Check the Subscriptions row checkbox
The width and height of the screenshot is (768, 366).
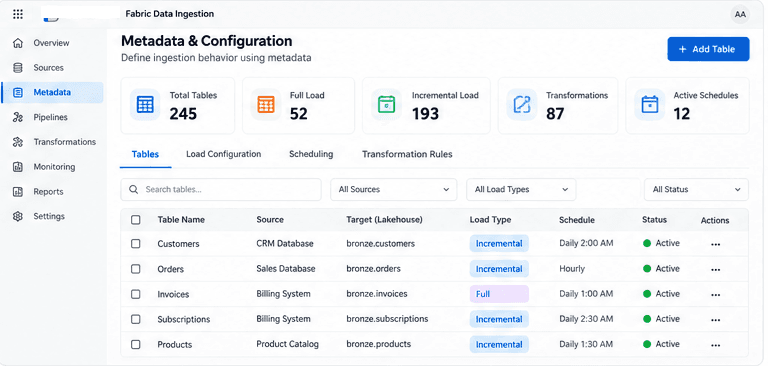click(136, 319)
